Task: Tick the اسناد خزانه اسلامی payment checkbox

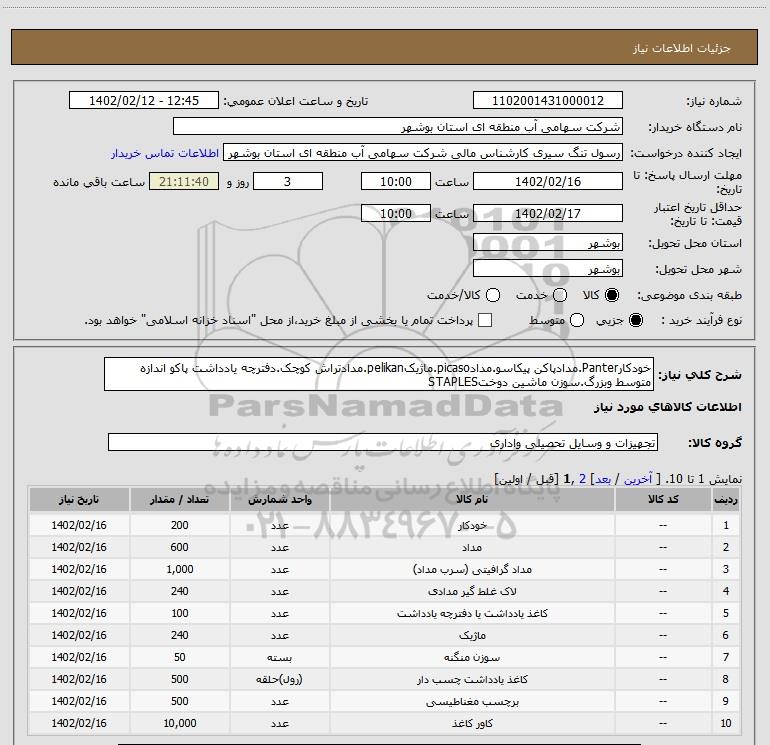Action: point(485,320)
